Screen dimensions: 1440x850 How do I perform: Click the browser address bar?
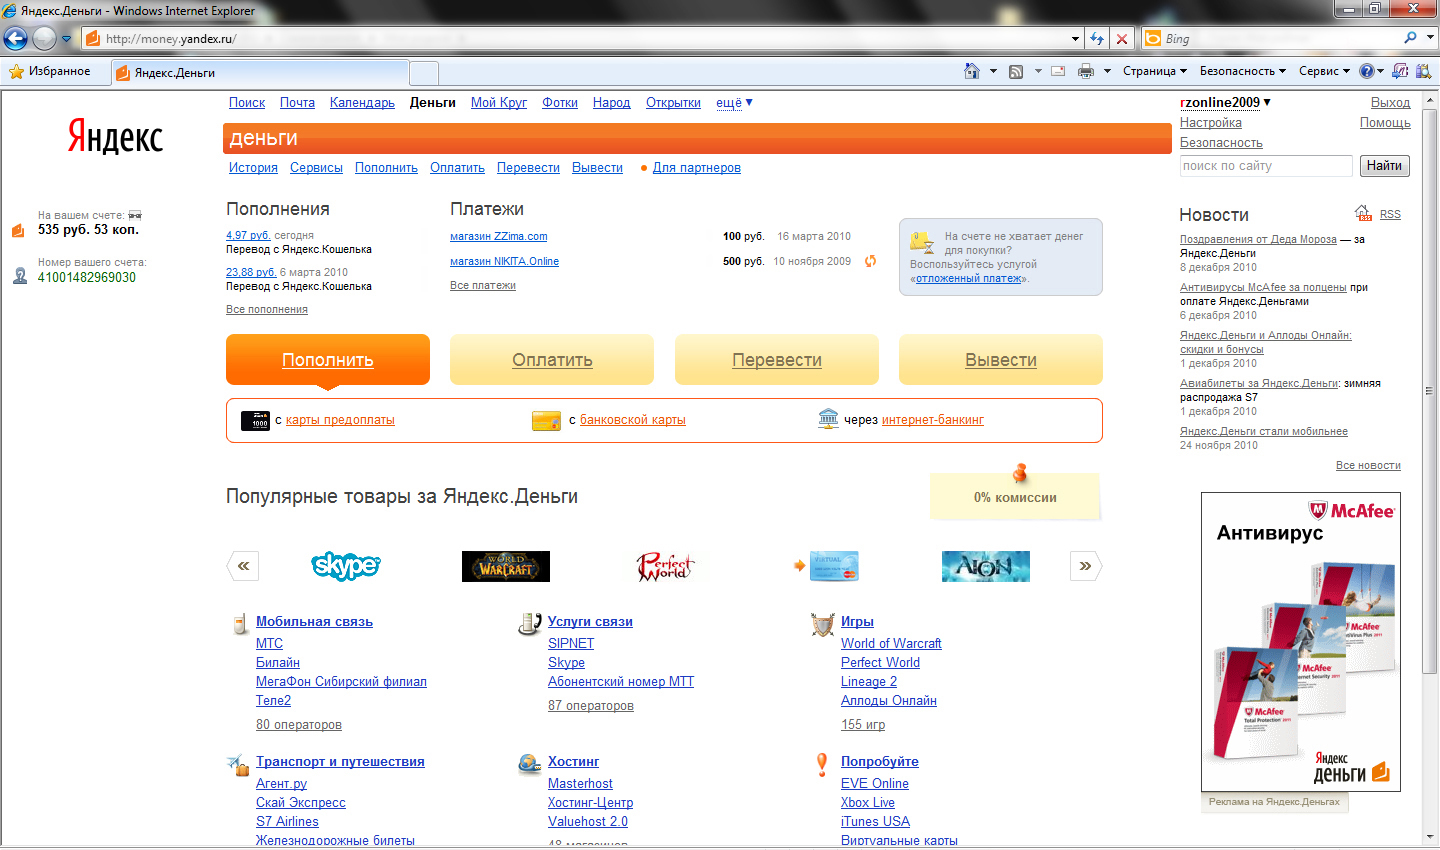tap(575, 39)
